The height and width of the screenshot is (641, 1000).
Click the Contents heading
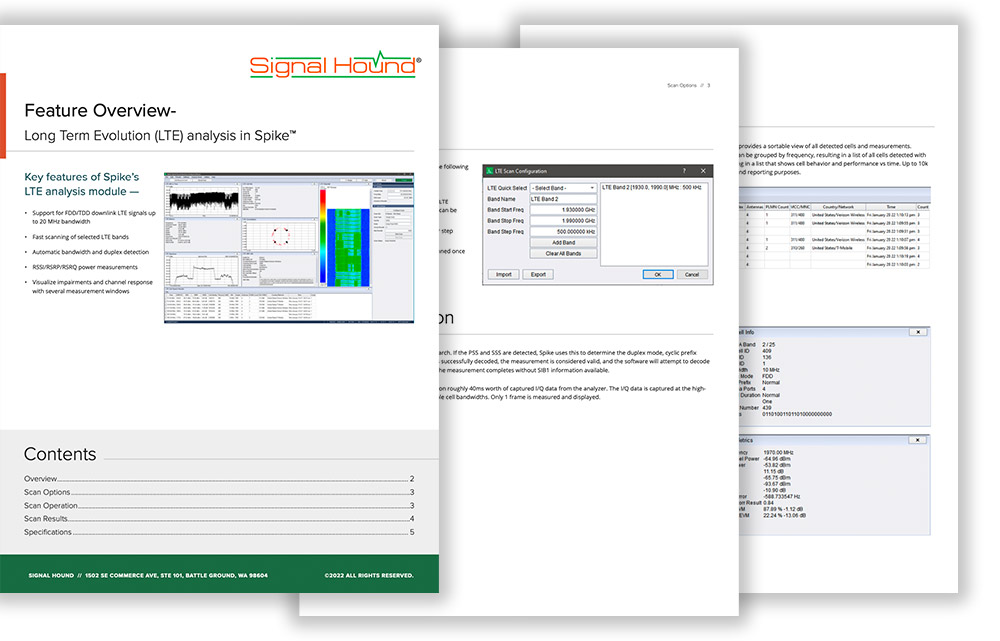60,454
